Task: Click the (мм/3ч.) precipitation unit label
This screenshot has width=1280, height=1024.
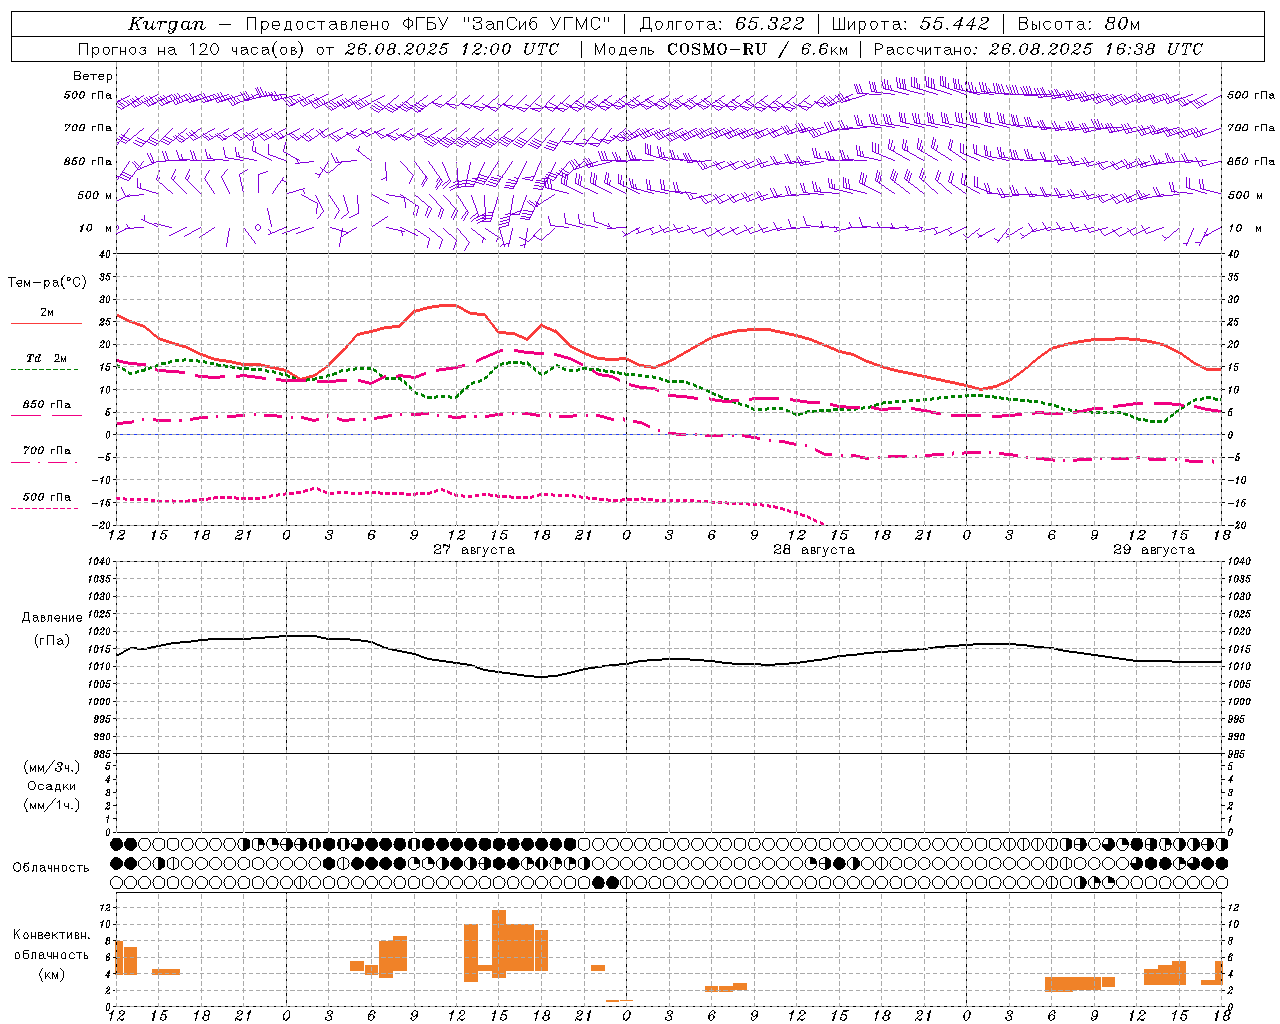Action: (52, 767)
